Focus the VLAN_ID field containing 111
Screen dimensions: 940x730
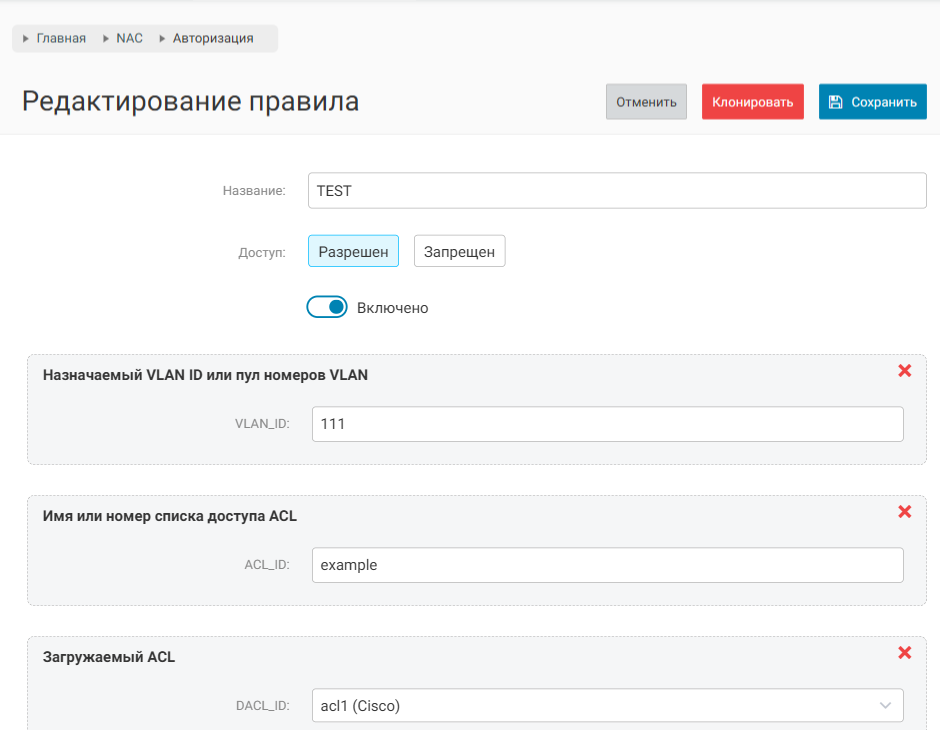tap(607, 424)
